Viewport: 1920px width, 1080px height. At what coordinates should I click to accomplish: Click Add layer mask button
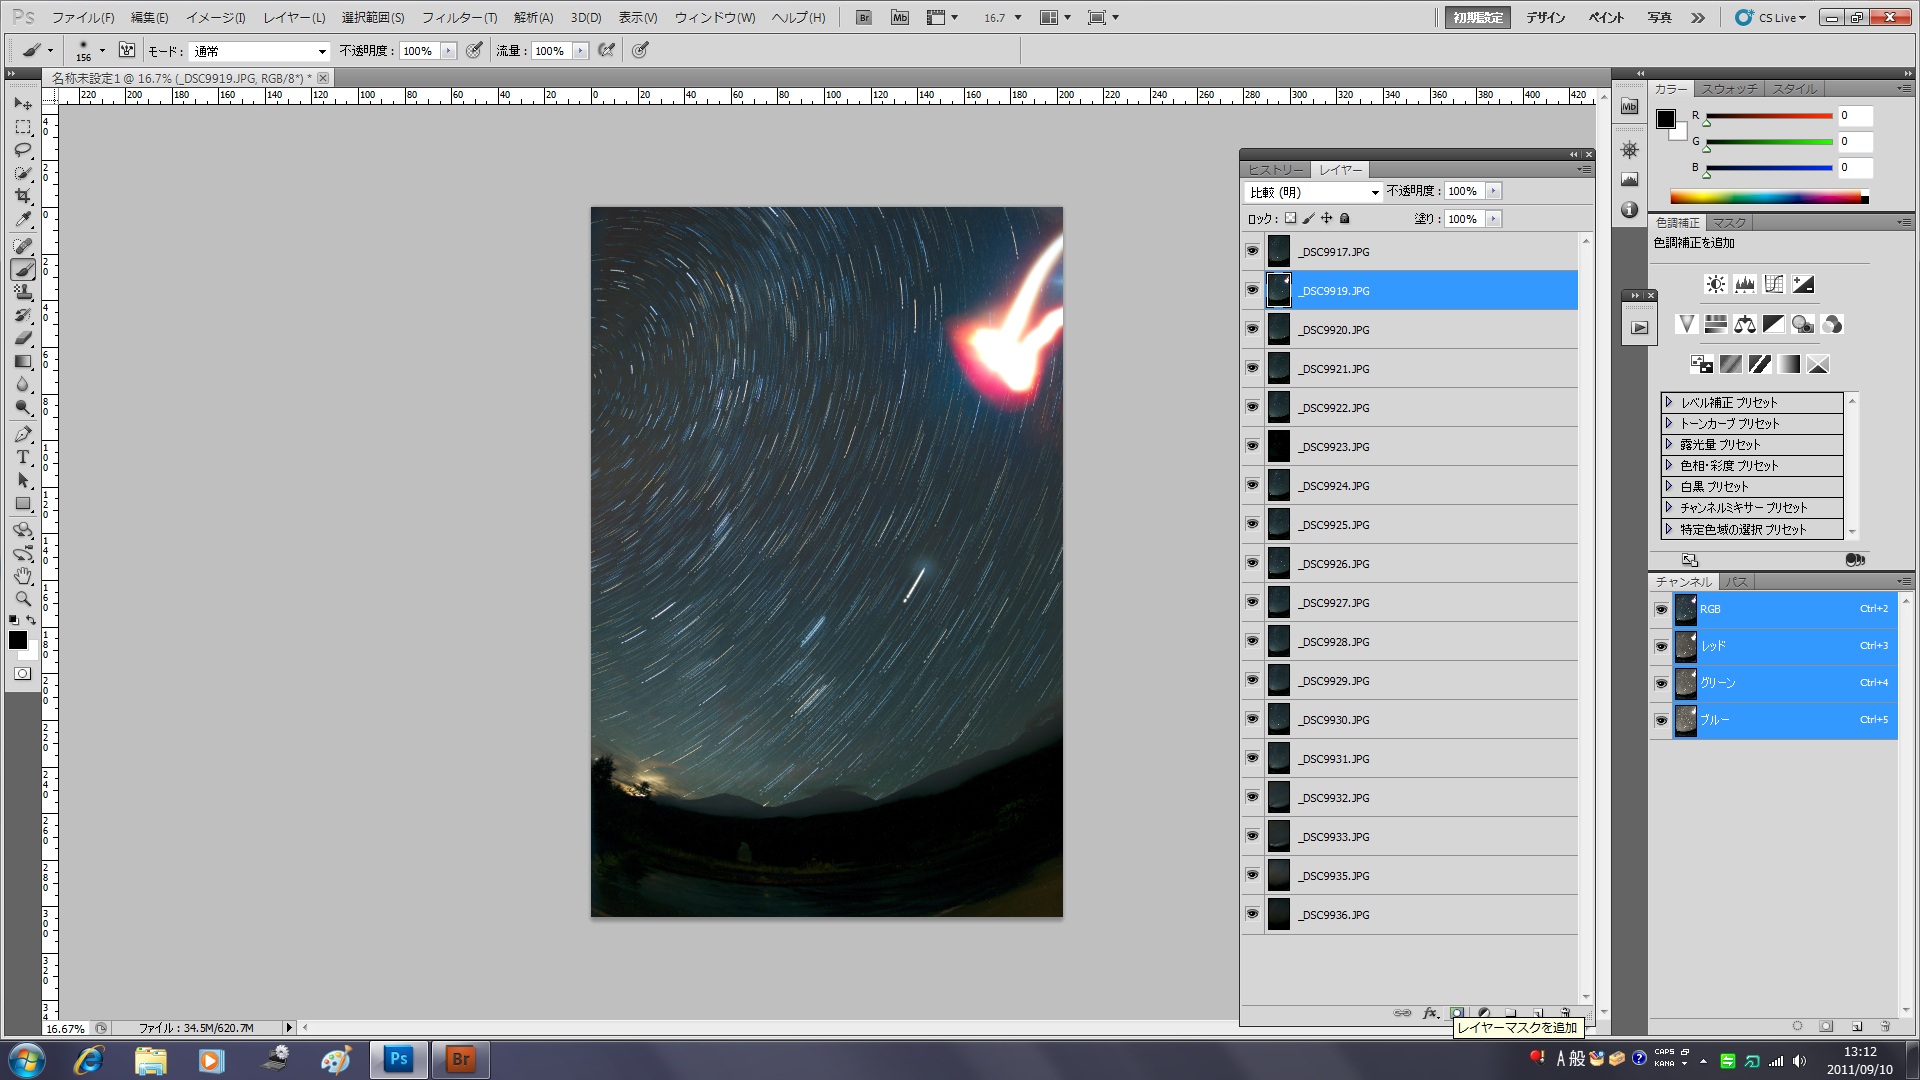[1457, 1013]
